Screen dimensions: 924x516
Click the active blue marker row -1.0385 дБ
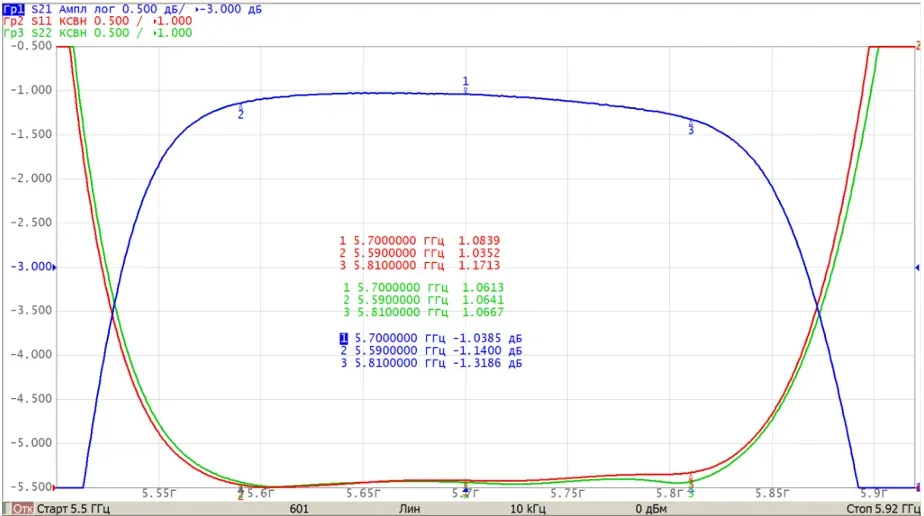tap(431, 339)
